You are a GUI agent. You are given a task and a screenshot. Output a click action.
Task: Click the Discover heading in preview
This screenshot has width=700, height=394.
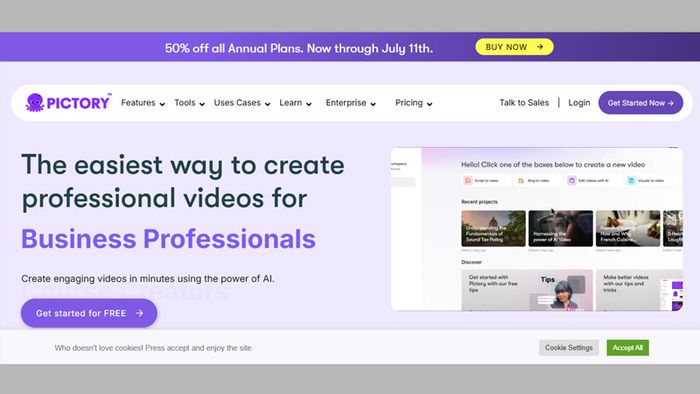tap(471, 262)
